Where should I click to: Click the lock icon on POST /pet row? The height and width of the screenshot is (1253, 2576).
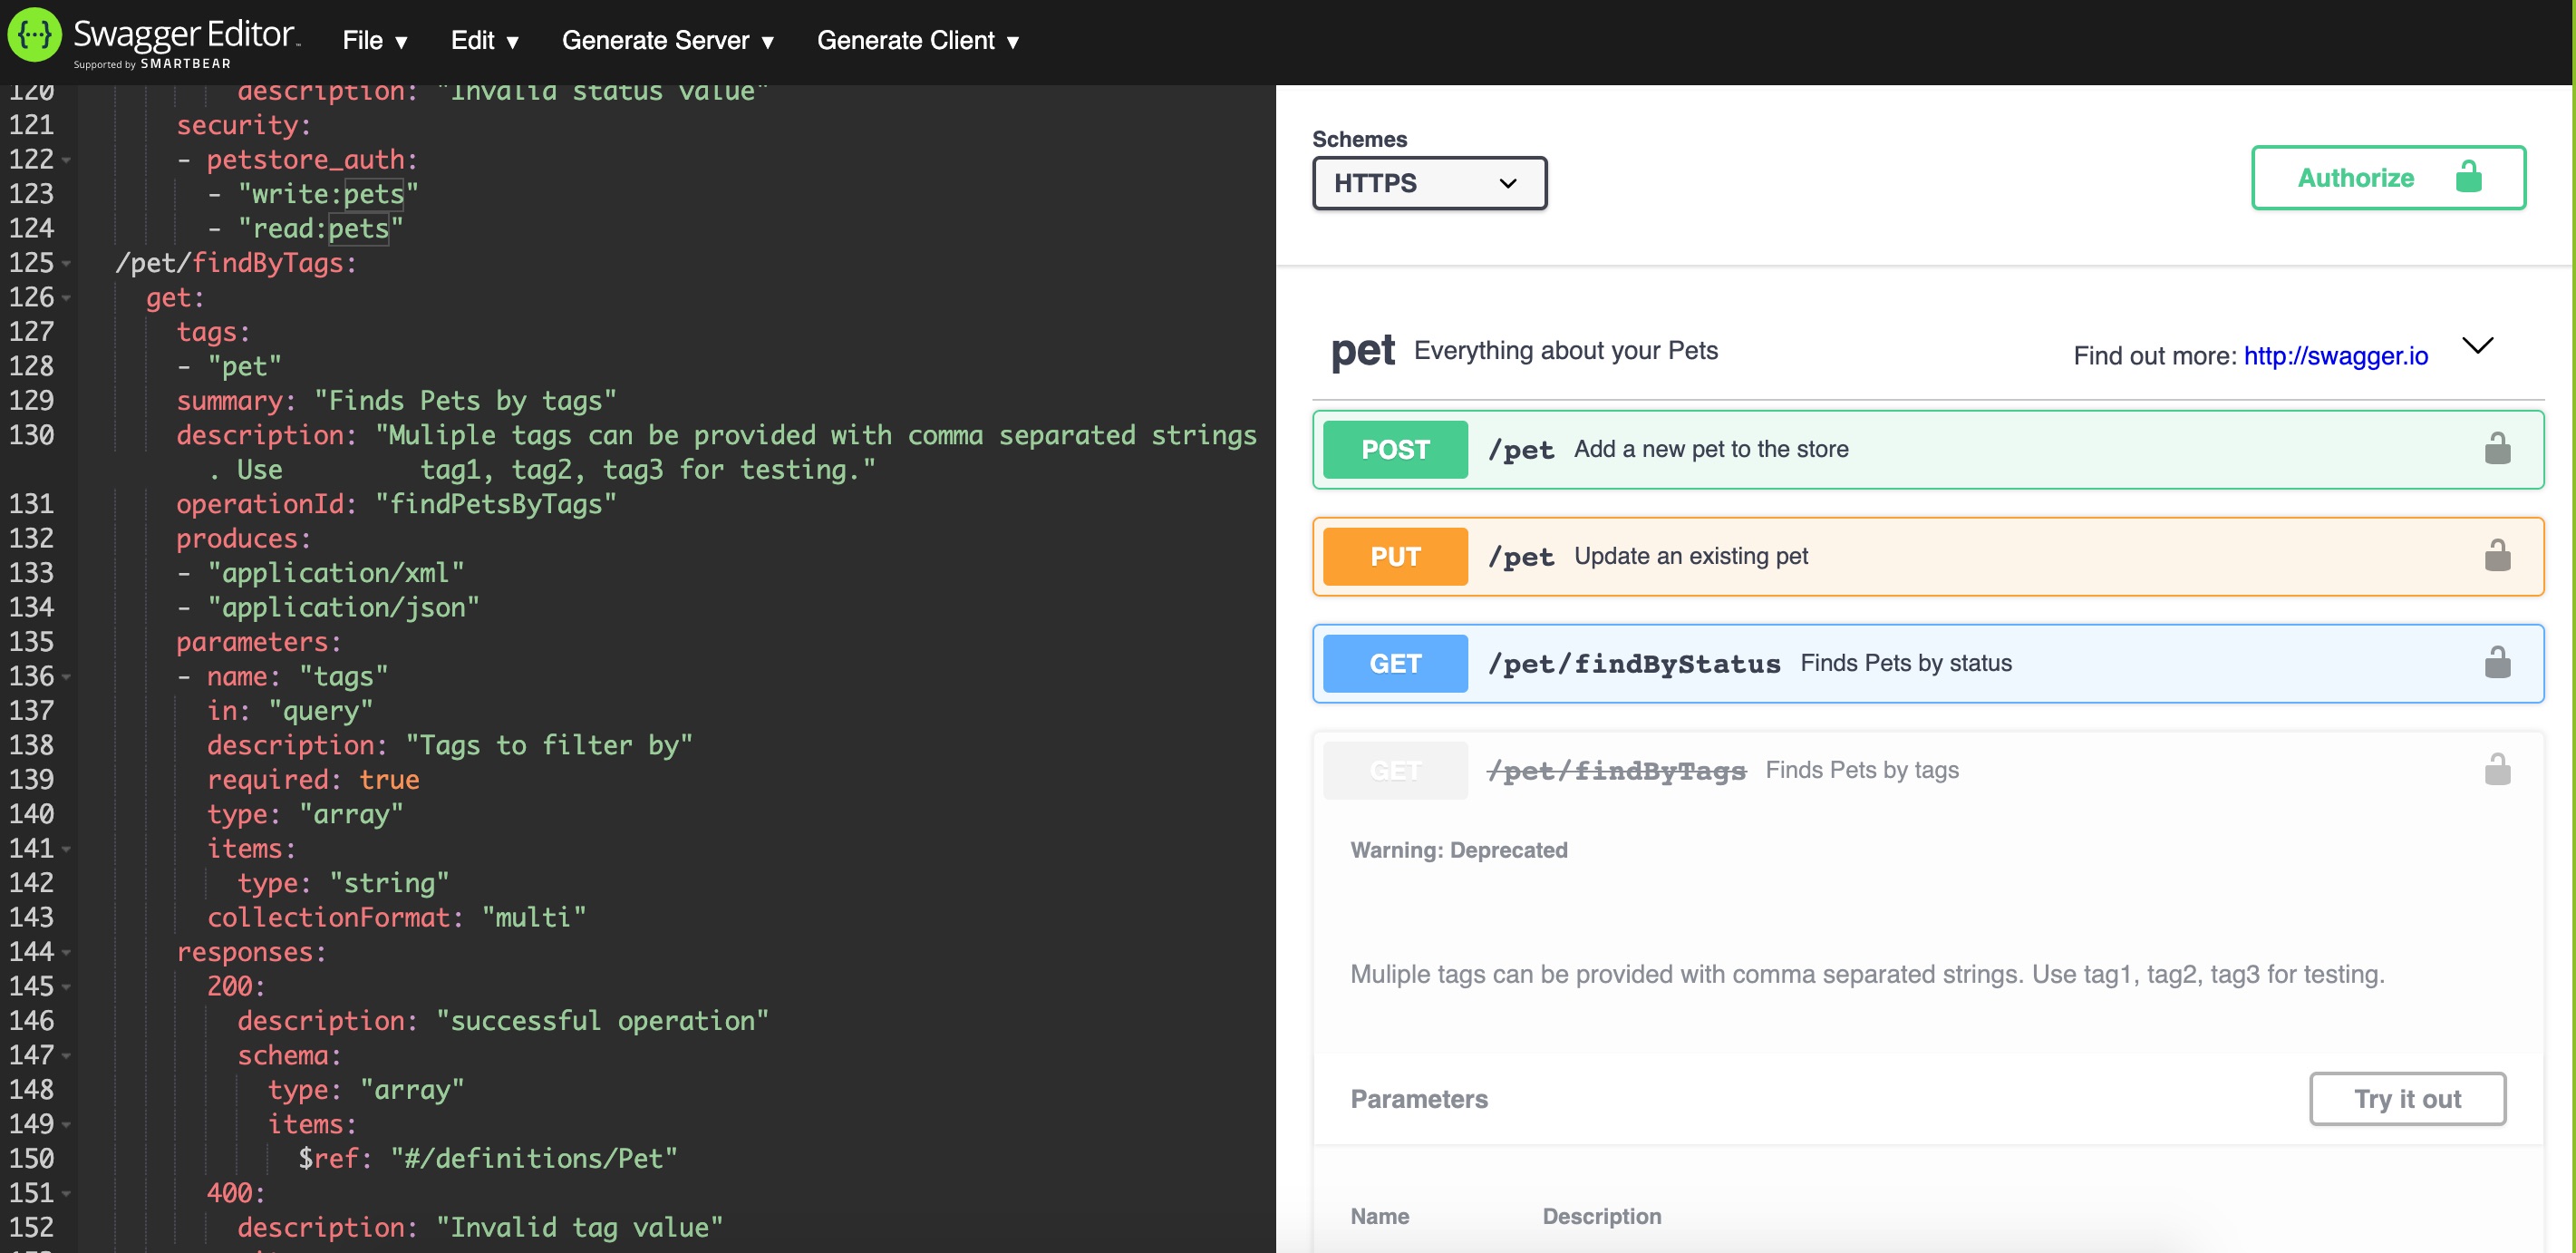[2497, 448]
